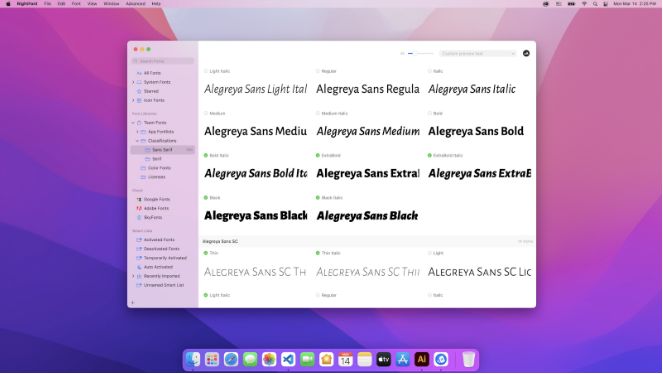Collapse the Team Fonts library chevron
The width and height of the screenshot is (663, 374).
(133, 123)
